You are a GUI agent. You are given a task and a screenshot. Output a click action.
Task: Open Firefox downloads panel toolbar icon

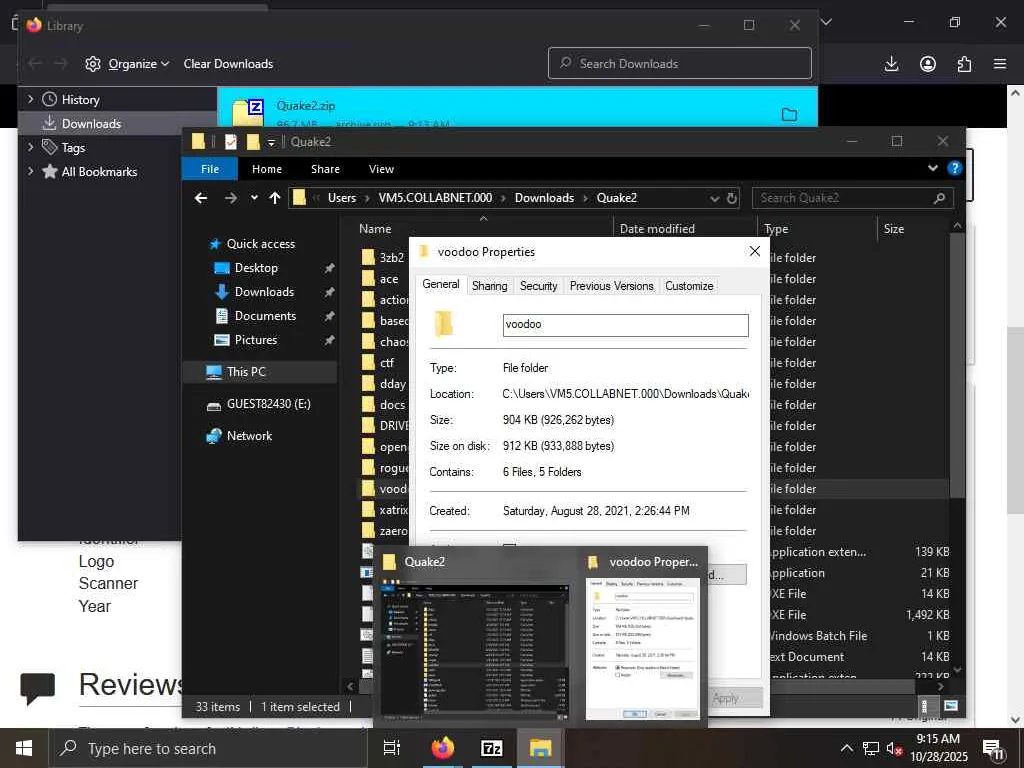pos(891,64)
